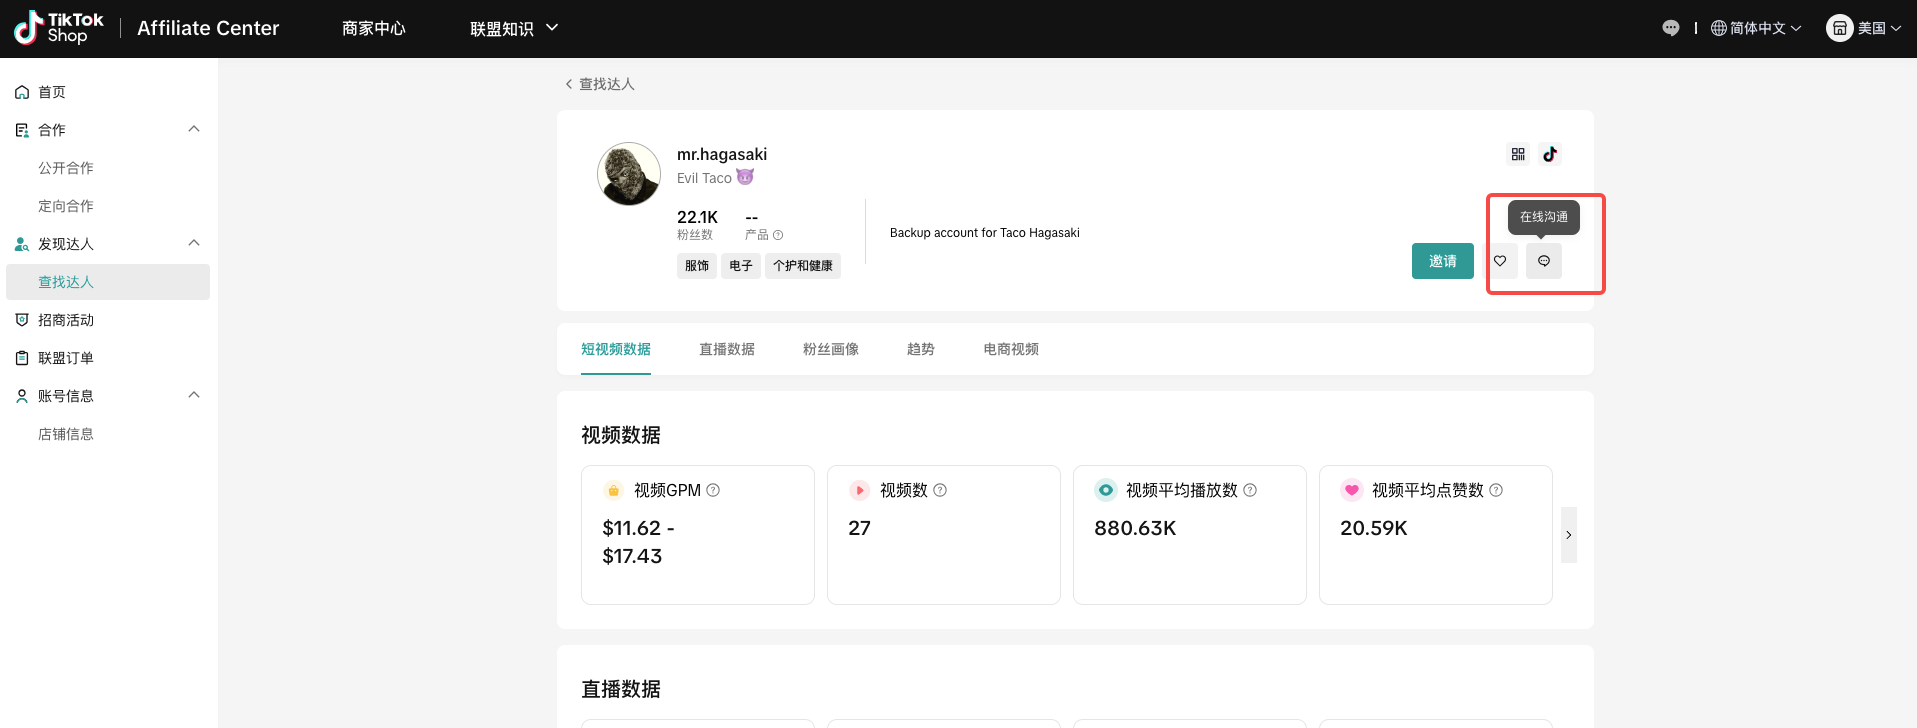Go back via 查找达人 breadcrumb link
Viewport: 1917px width, 728px height.
600,84
